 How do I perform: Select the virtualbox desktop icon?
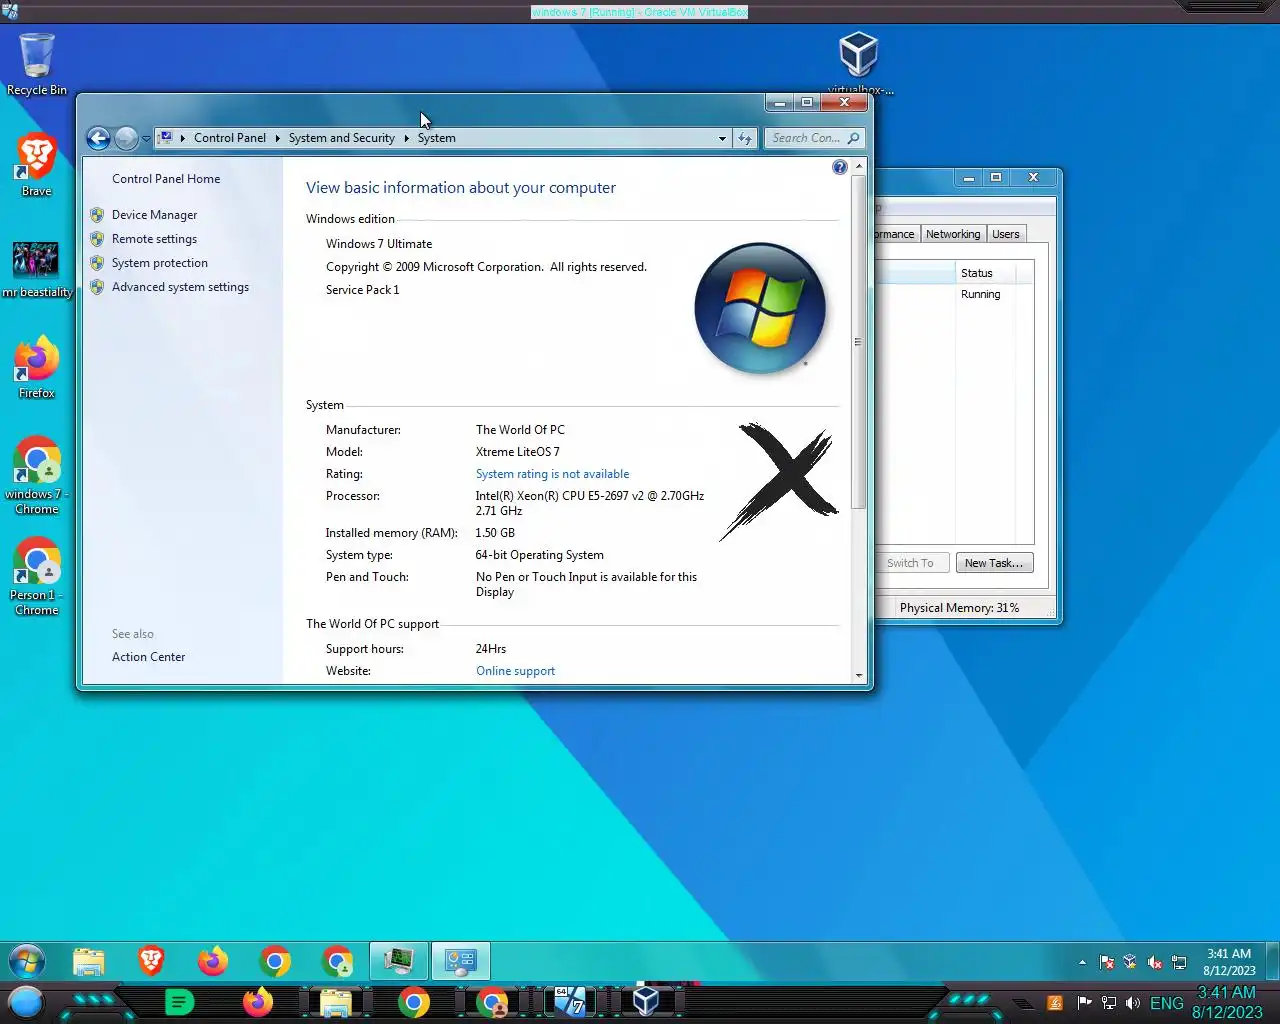point(859,63)
